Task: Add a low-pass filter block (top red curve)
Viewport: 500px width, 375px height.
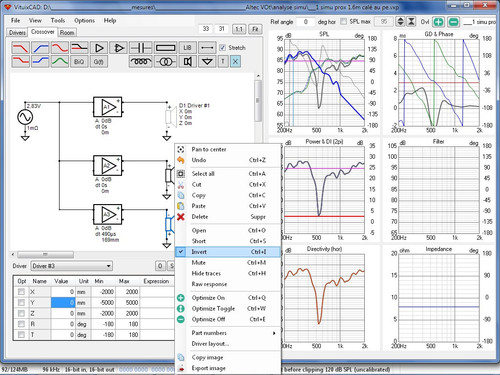Action: pyautogui.click(x=21, y=48)
